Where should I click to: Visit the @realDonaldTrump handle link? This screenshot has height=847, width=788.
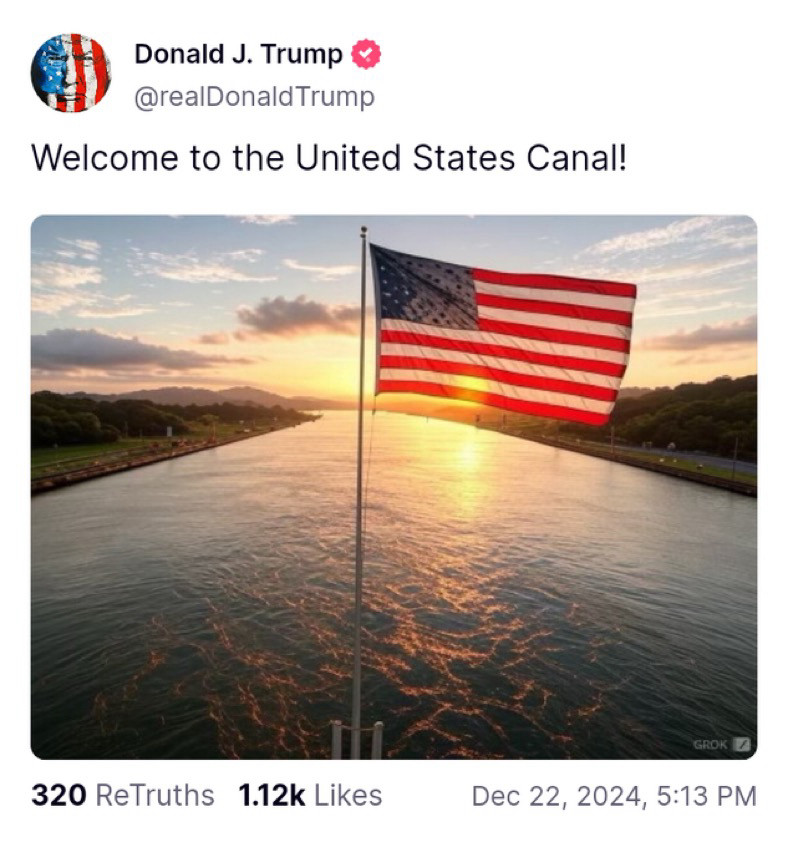coord(254,97)
